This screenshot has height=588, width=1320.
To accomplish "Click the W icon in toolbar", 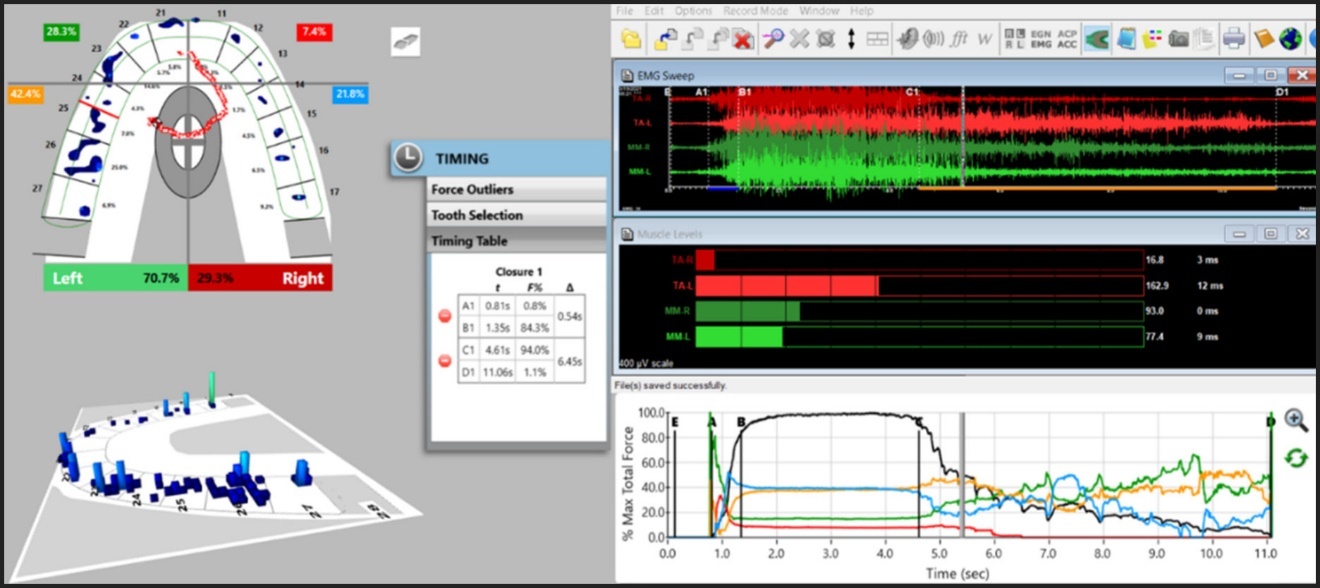I will click(x=985, y=39).
